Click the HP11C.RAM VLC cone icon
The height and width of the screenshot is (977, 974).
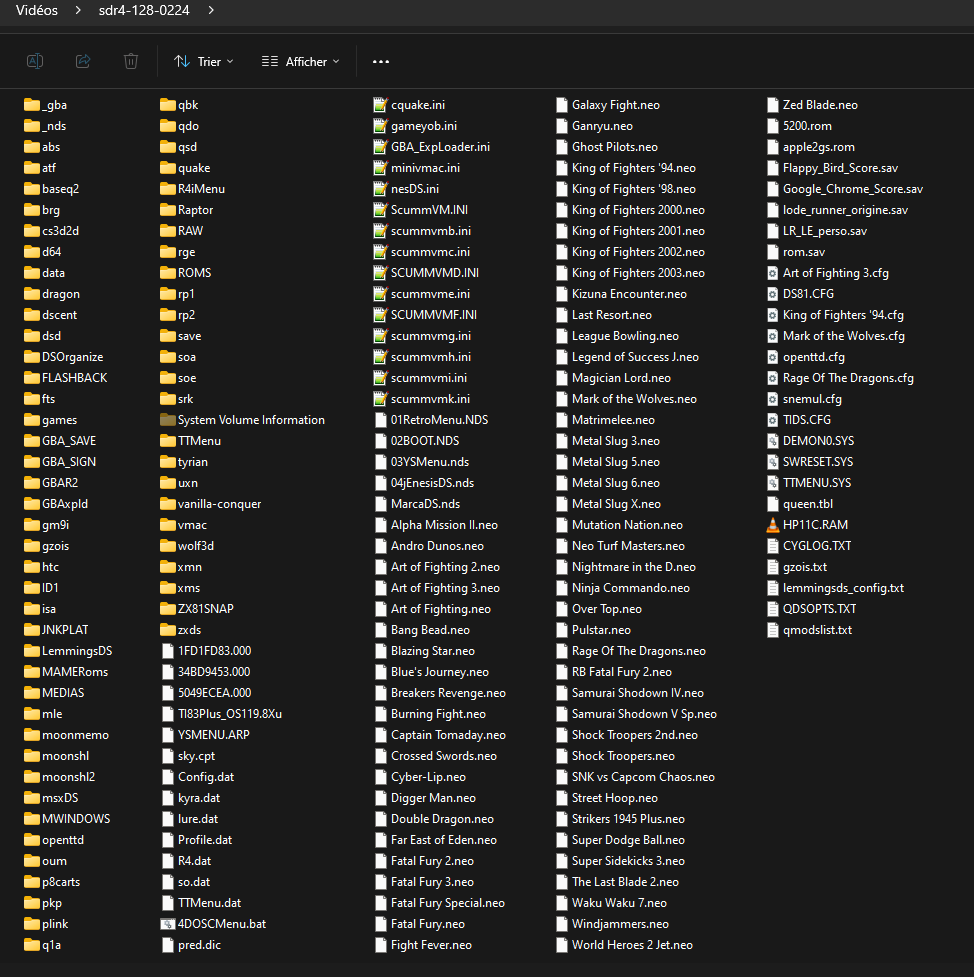click(773, 525)
